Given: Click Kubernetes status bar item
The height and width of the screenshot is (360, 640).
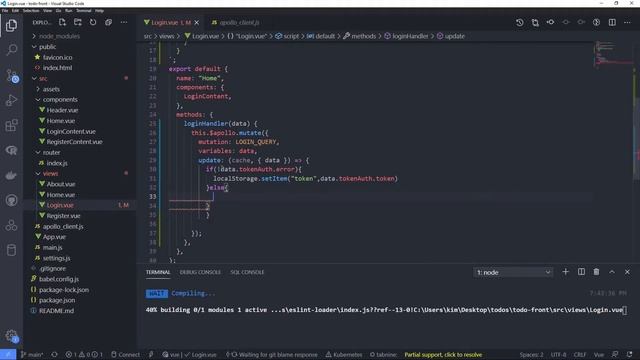Looking at the screenshot, I should click(344, 355).
